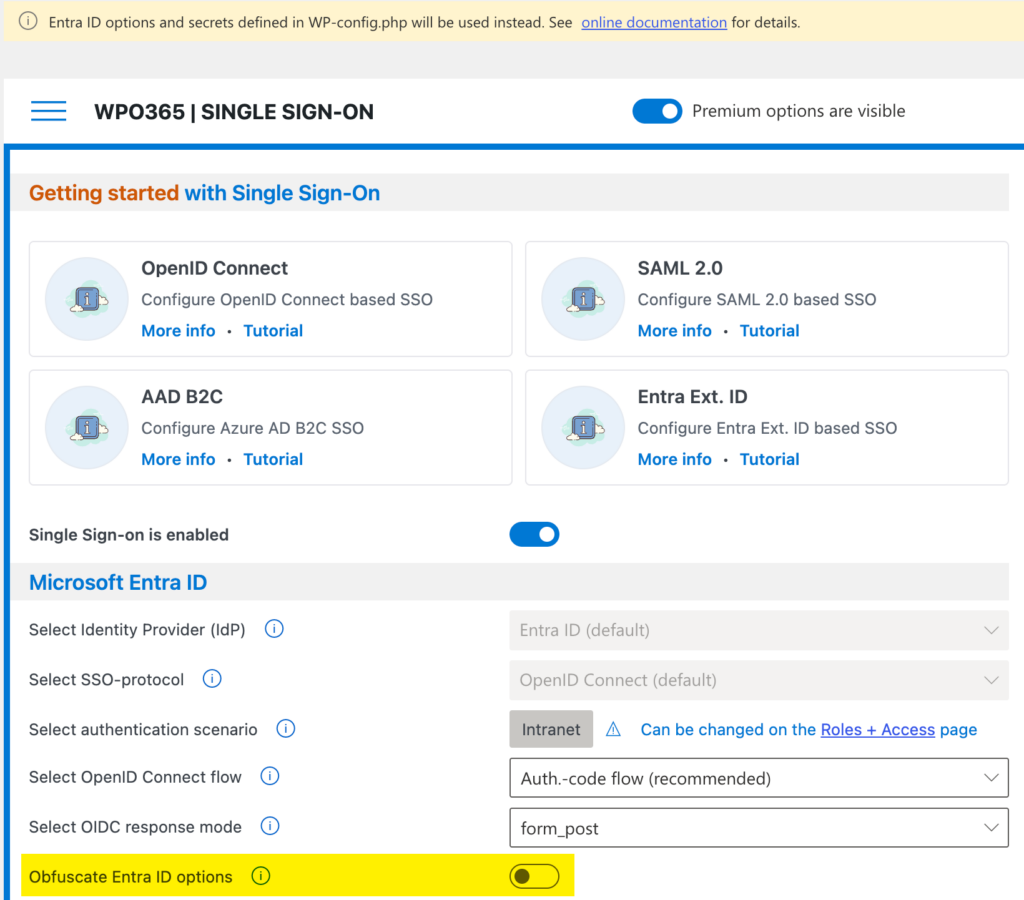Viewport: 1024px width, 900px height.
Task: Open the online documentation link
Action: click(654, 22)
